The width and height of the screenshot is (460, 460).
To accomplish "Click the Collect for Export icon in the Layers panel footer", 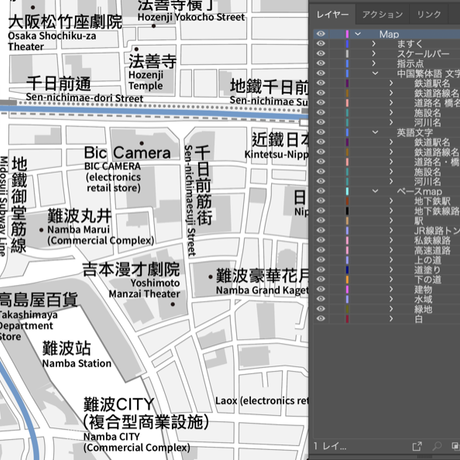I will click(417, 446).
